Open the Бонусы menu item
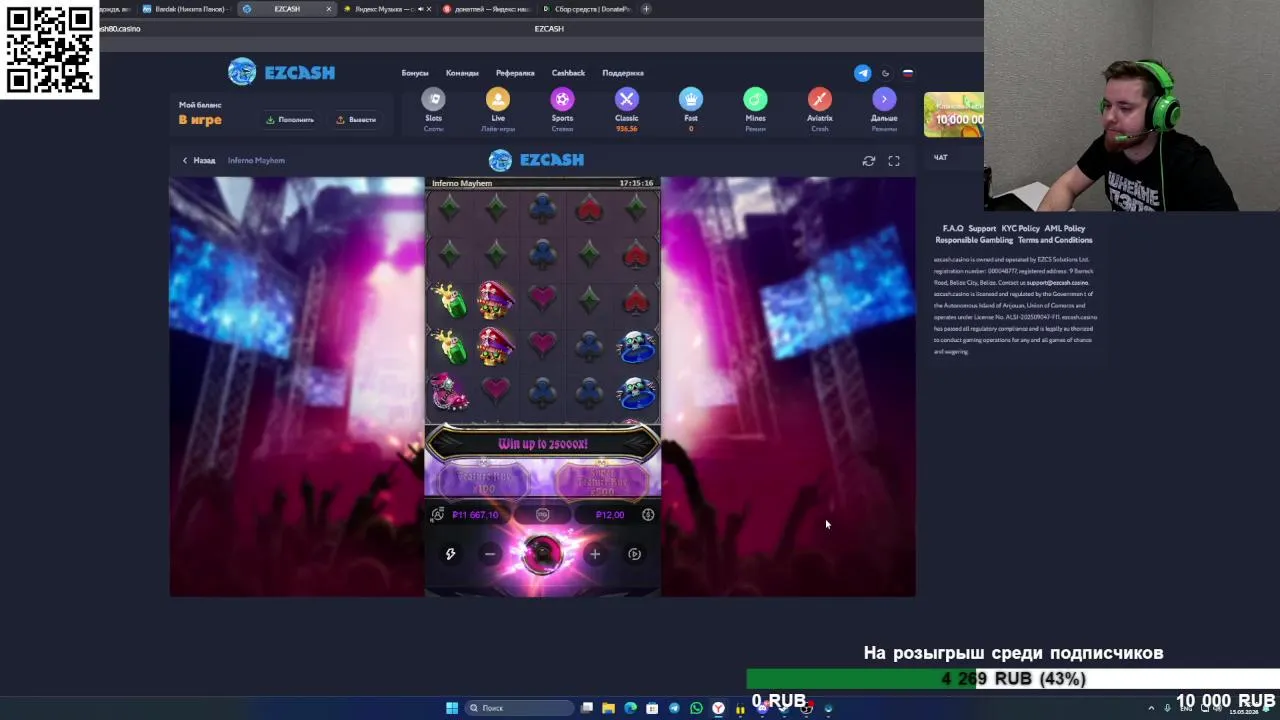Viewport: 1280px width, 720px height. point(415,73)
